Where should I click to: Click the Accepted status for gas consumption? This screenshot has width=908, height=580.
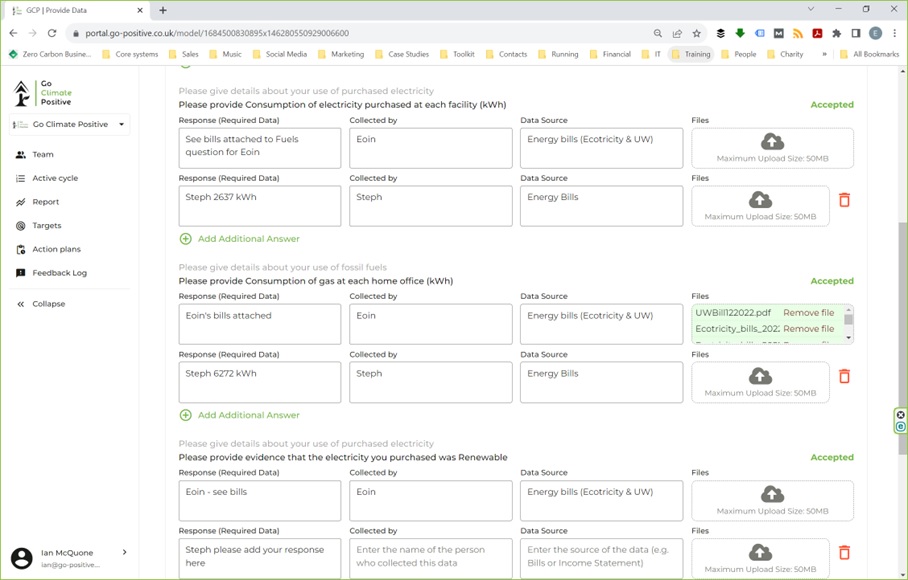point(832,281)
